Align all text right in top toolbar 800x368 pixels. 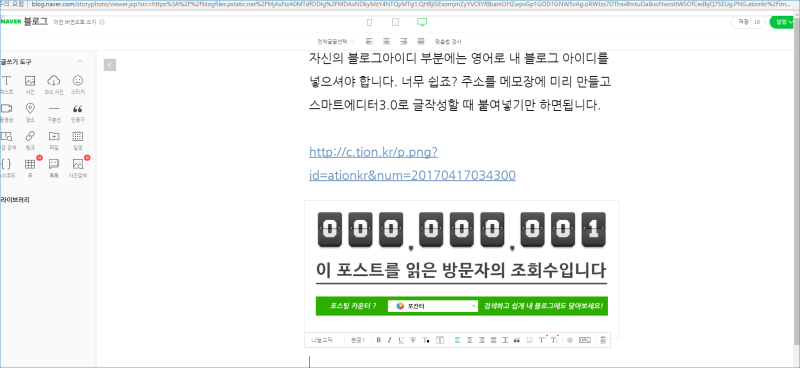coord(404,41)
